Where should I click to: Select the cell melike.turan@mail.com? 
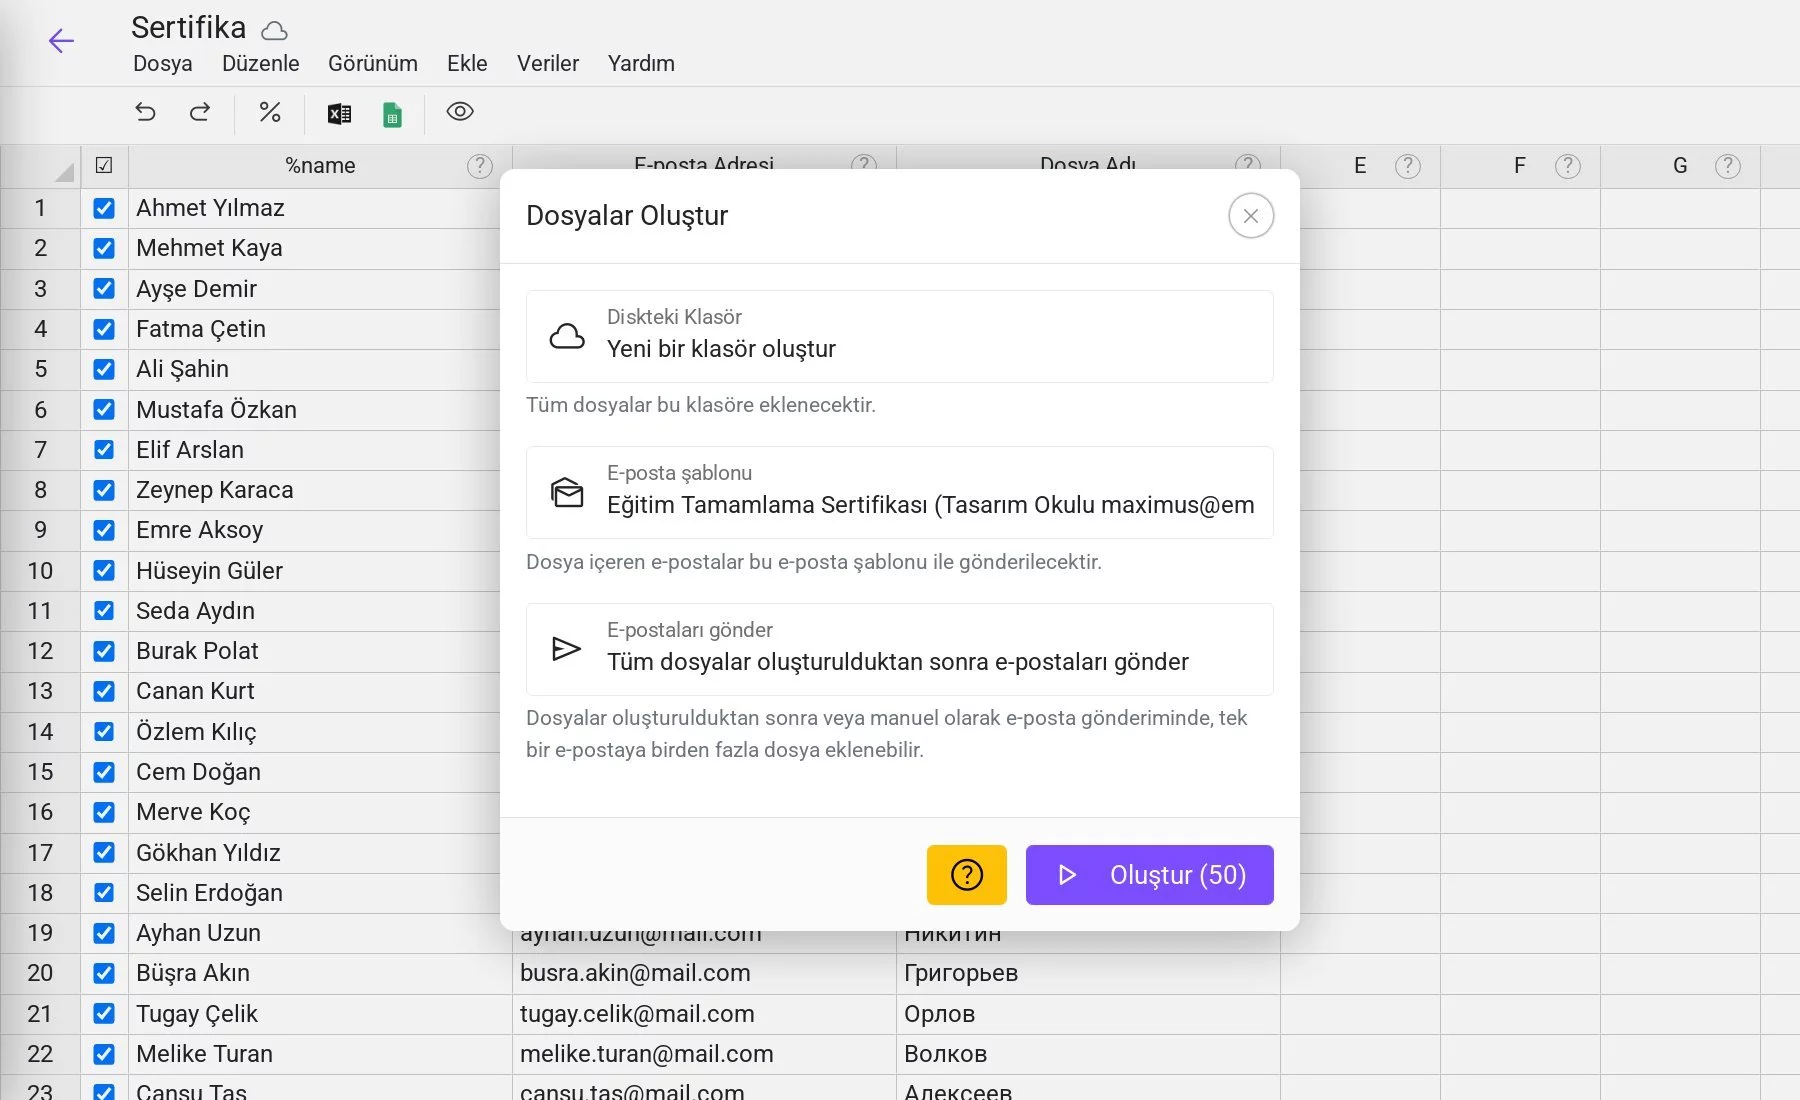click(704, 1054)
